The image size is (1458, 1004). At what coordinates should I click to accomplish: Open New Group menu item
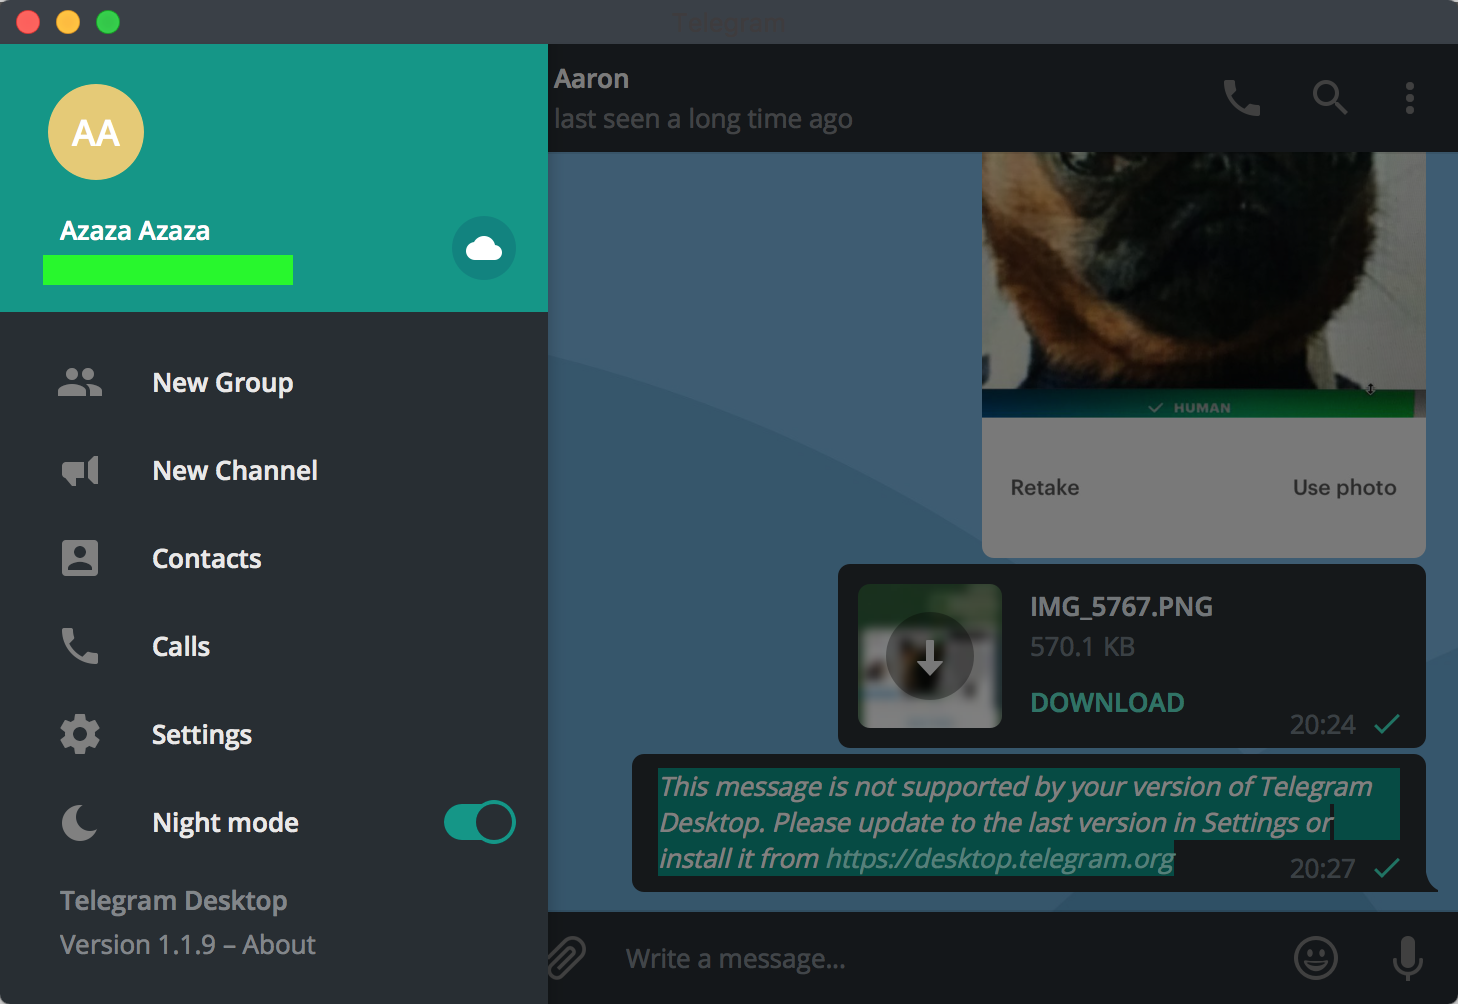click(x=274, y=382)
